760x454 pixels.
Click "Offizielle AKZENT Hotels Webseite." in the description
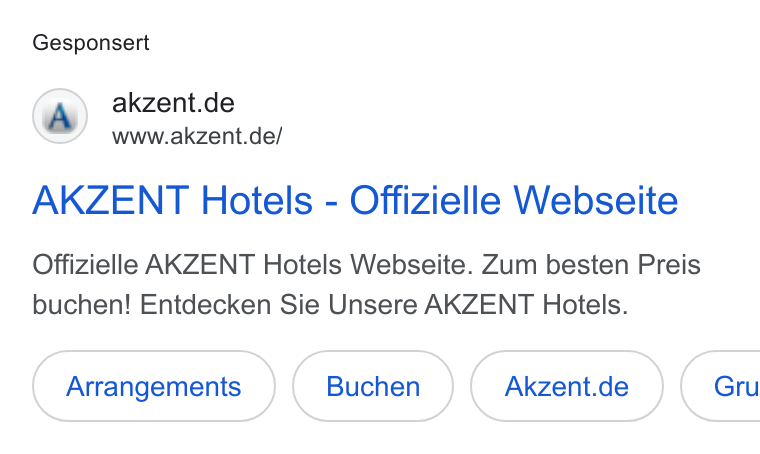click(253, 265)
